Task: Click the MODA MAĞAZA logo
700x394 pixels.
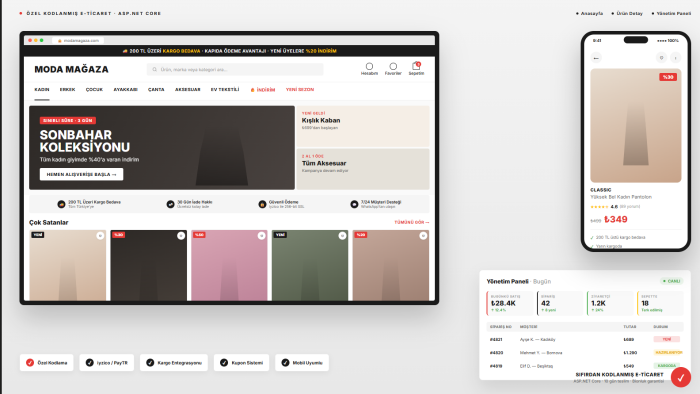Action: [71, 70]
